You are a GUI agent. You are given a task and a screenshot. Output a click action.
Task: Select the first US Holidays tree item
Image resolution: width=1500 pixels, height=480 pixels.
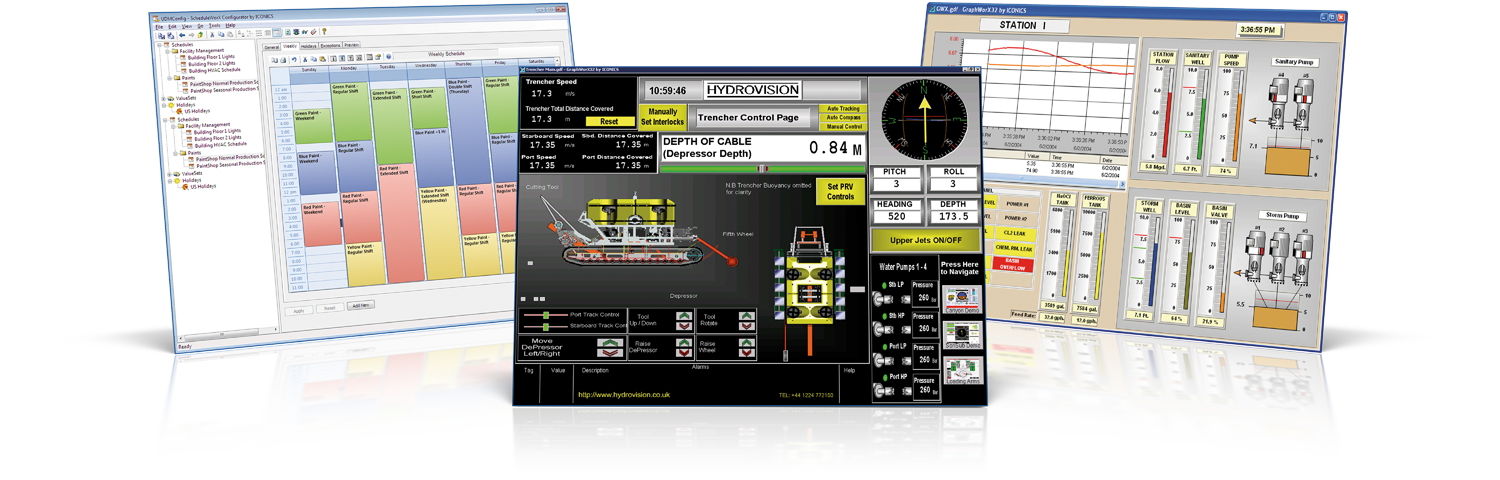(x=197, y=111)
